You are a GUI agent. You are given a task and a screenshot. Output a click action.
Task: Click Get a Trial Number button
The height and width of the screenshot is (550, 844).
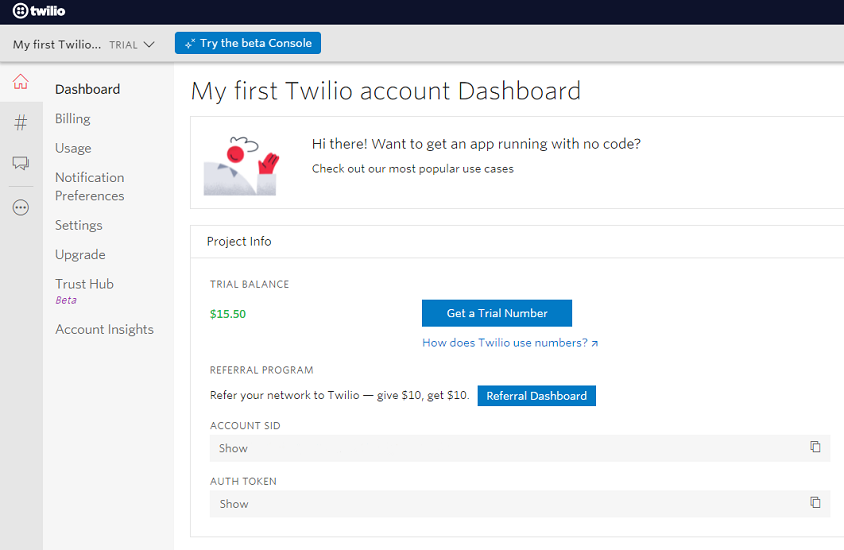click(497, 313)
